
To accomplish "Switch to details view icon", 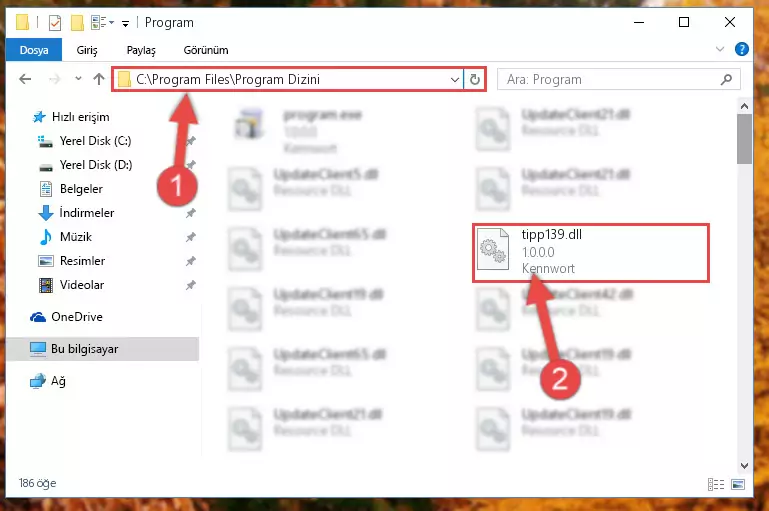I will [x=716, y=485].
